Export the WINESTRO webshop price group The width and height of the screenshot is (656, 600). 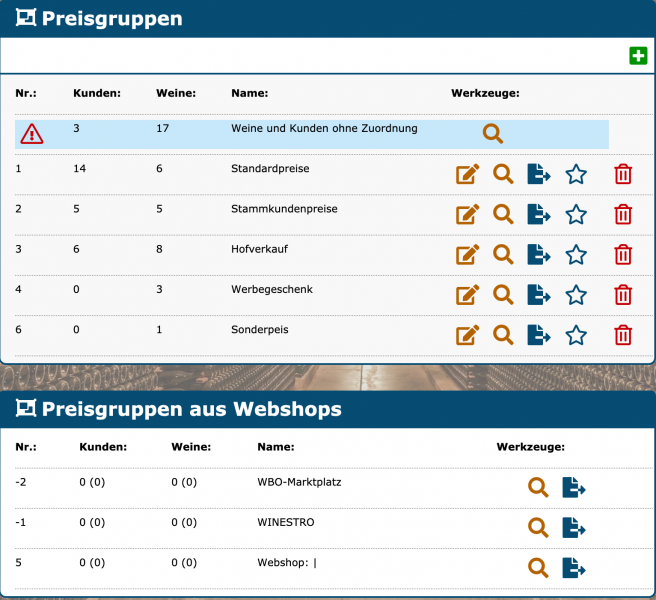point(574,528)
